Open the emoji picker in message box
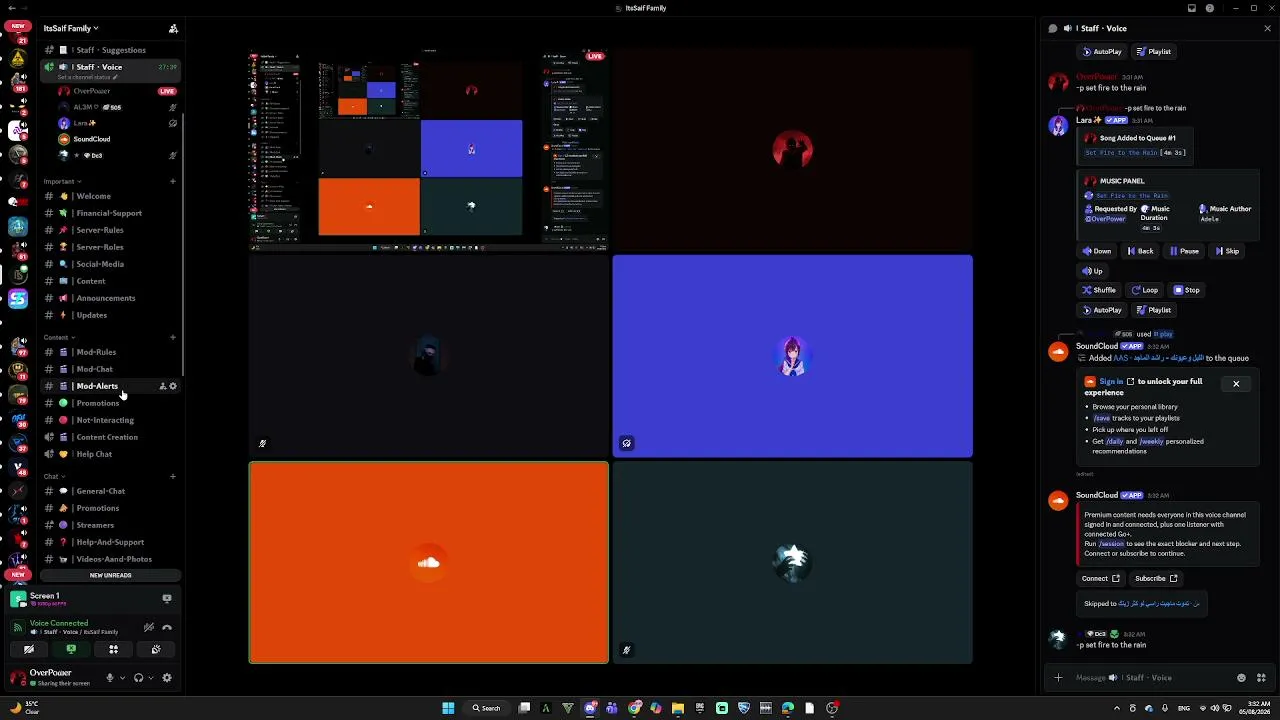 1242,678
